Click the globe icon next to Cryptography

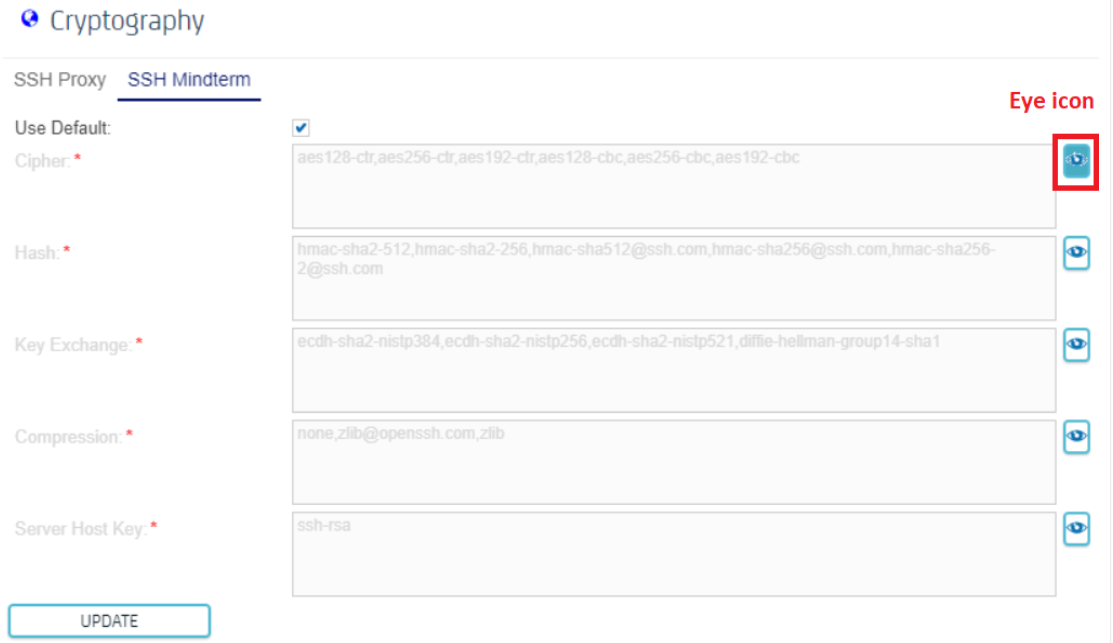point(30,18)
